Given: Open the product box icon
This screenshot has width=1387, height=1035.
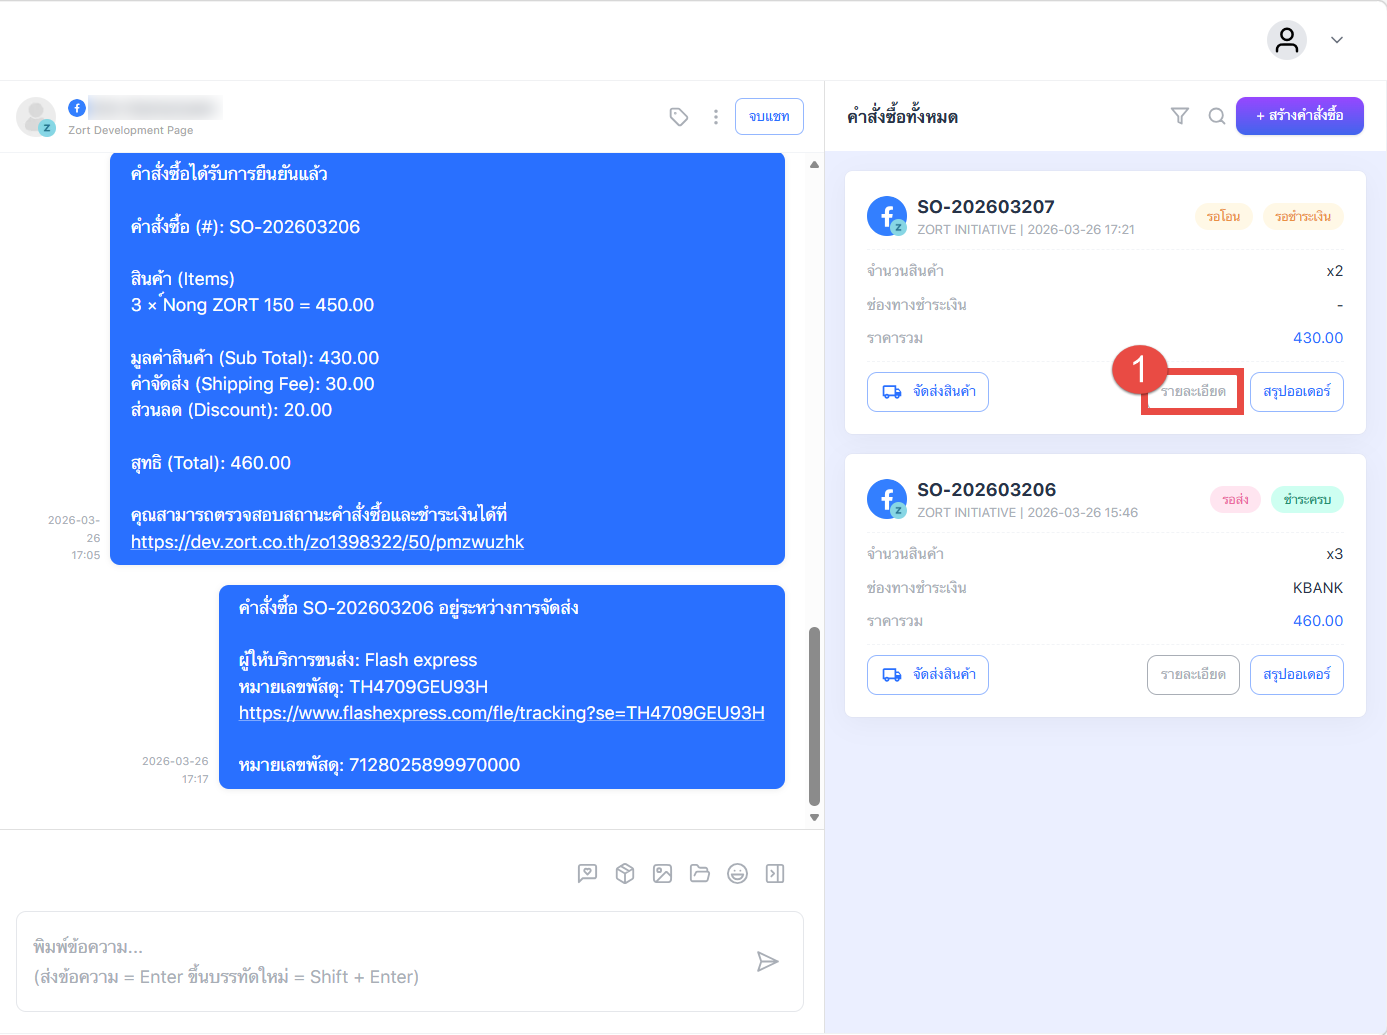Looking at the screenshot, I should [625, 874].
